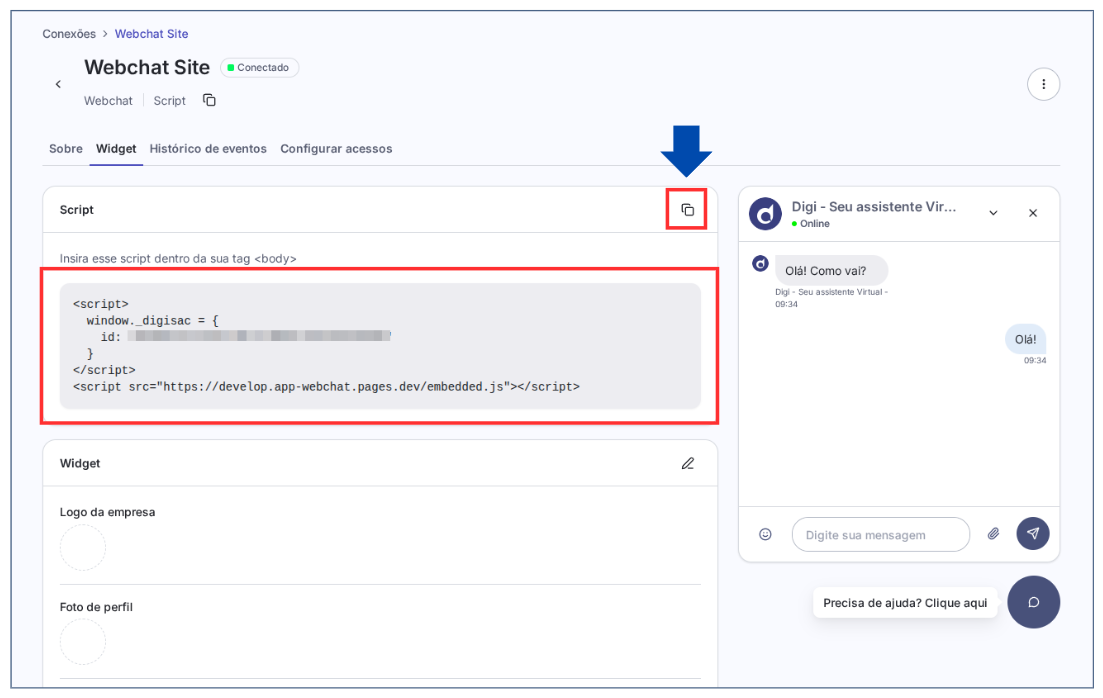Select the Foto de perfil placeholder

click(x=83, y=641)
